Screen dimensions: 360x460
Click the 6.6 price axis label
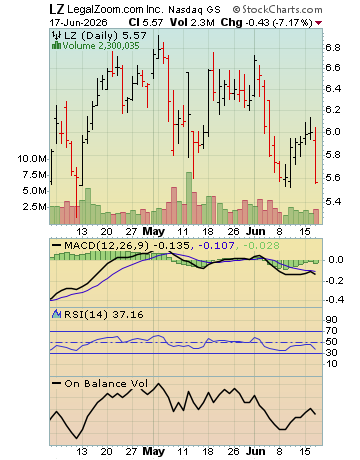click(333, 68)
